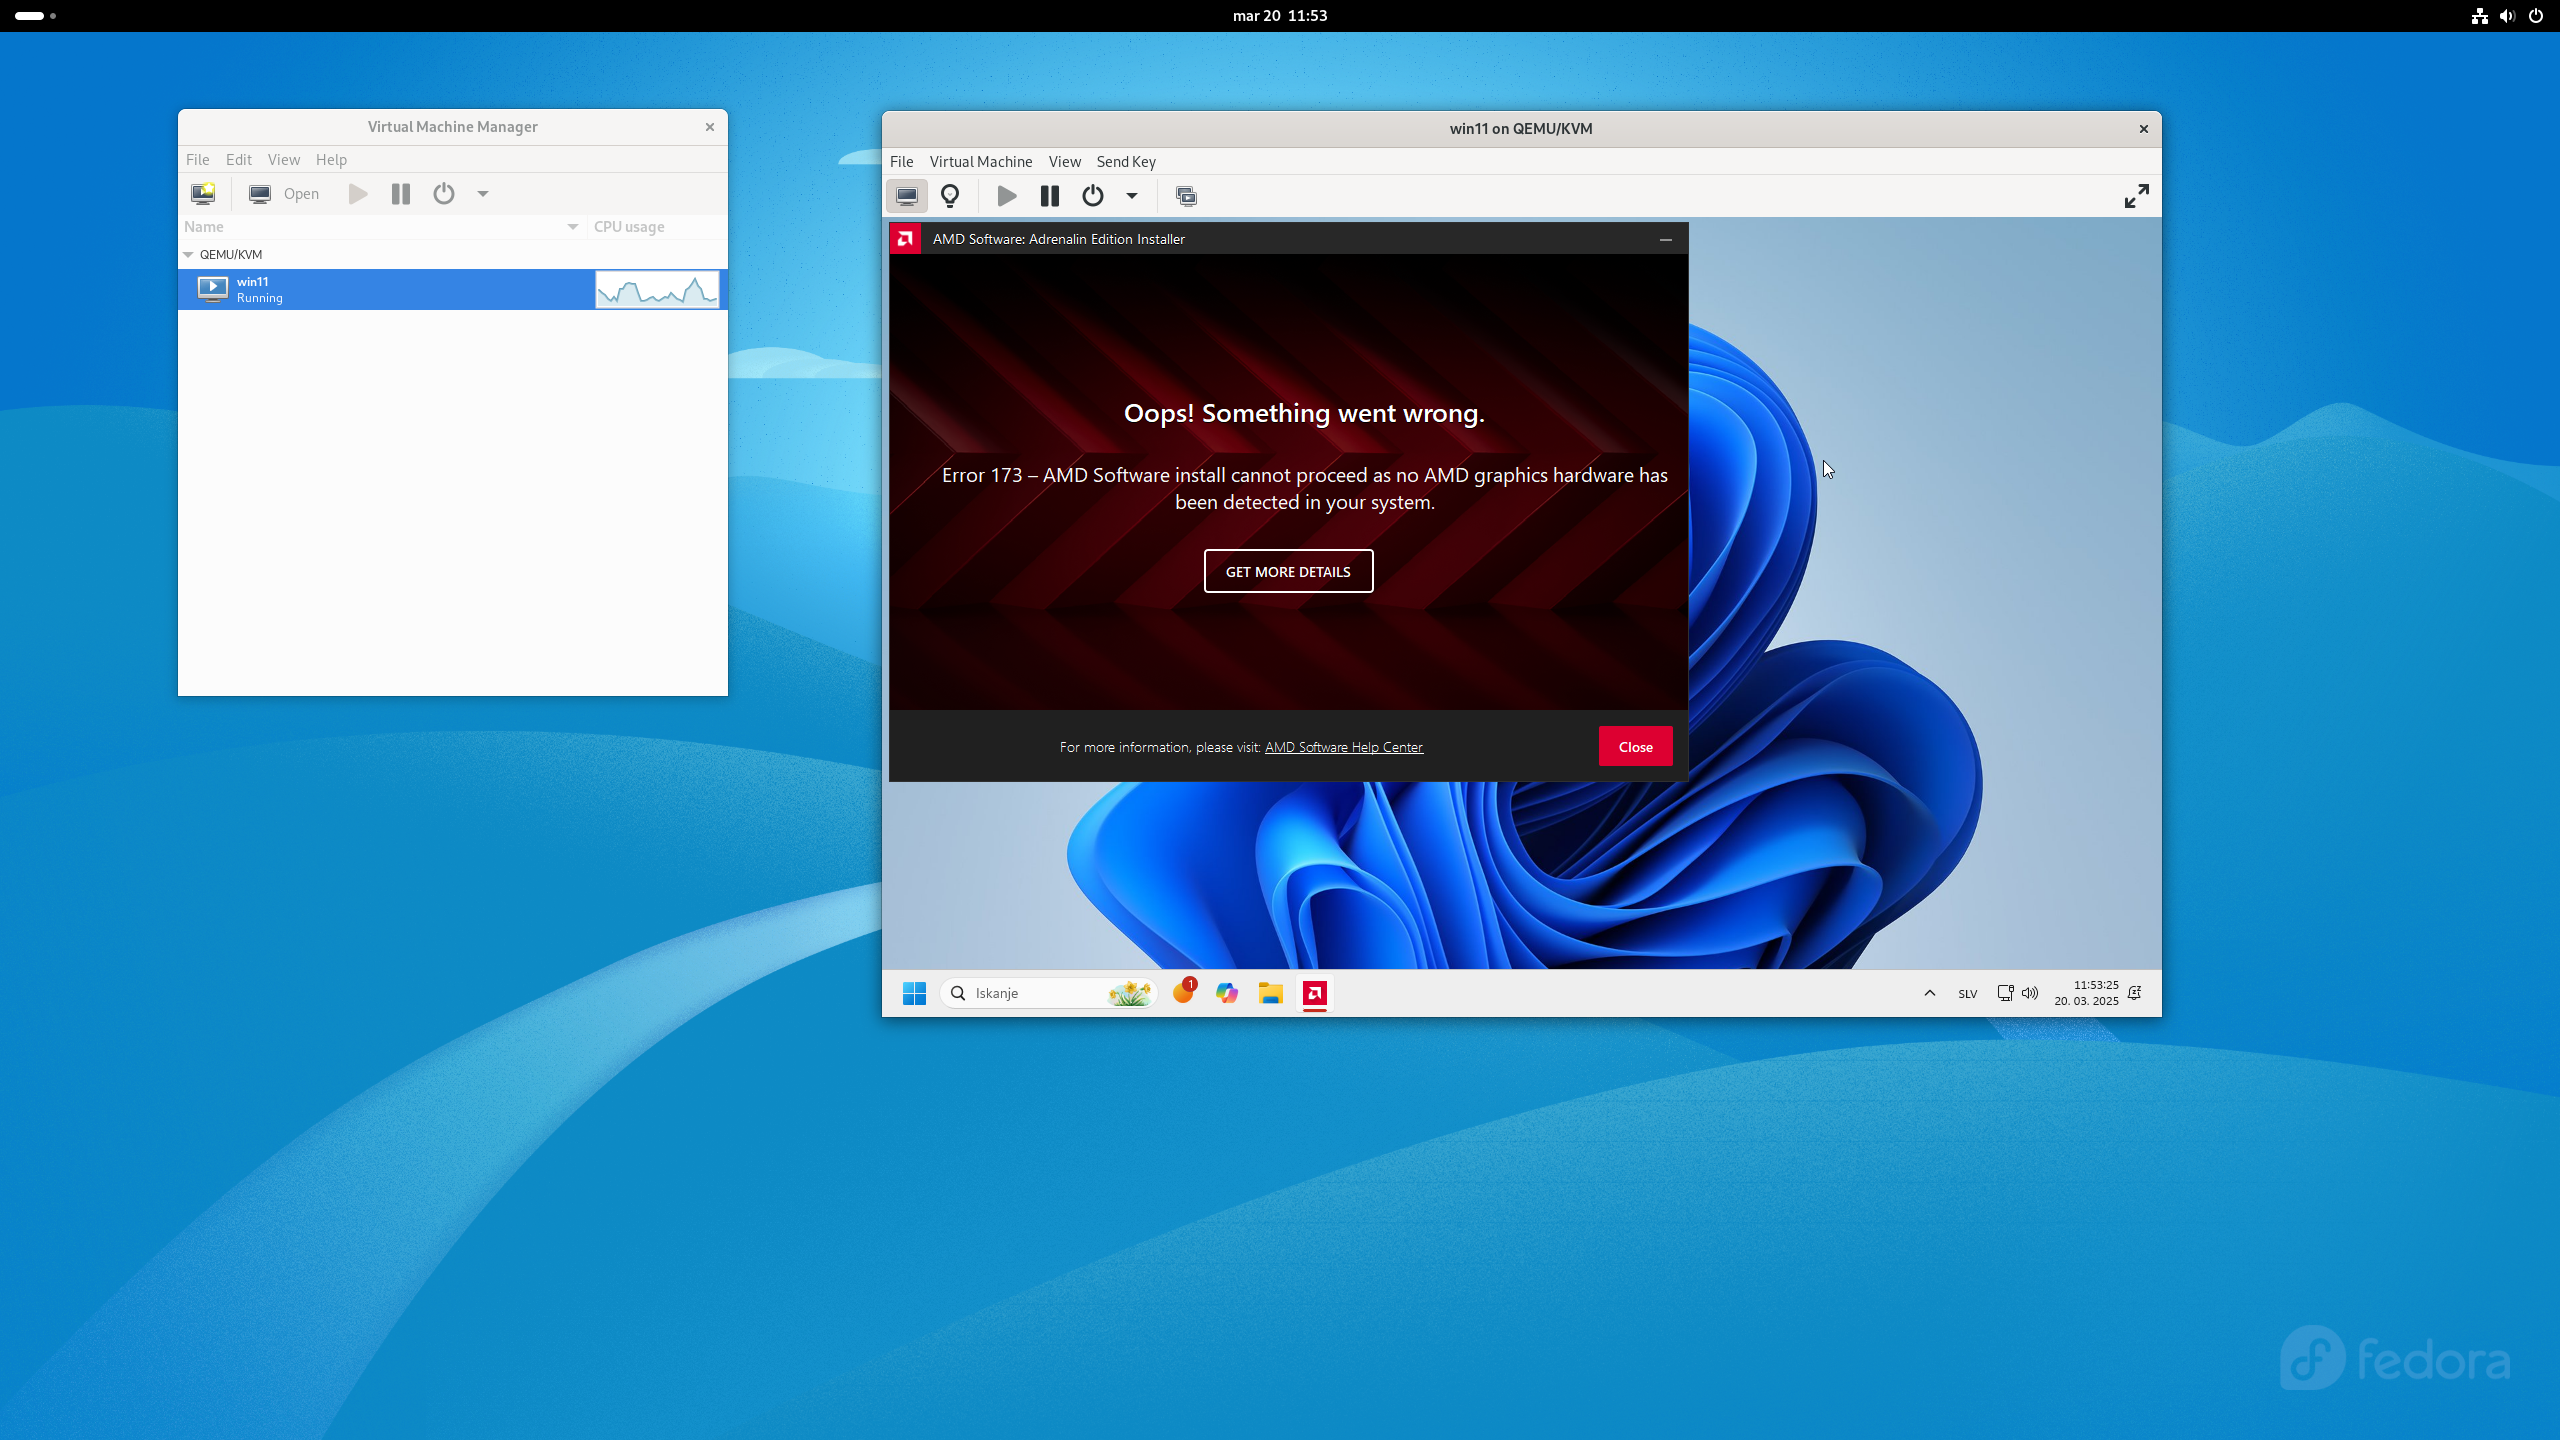
Task: Close the win11 on QEMU/KVM window
Action: 2143,129
